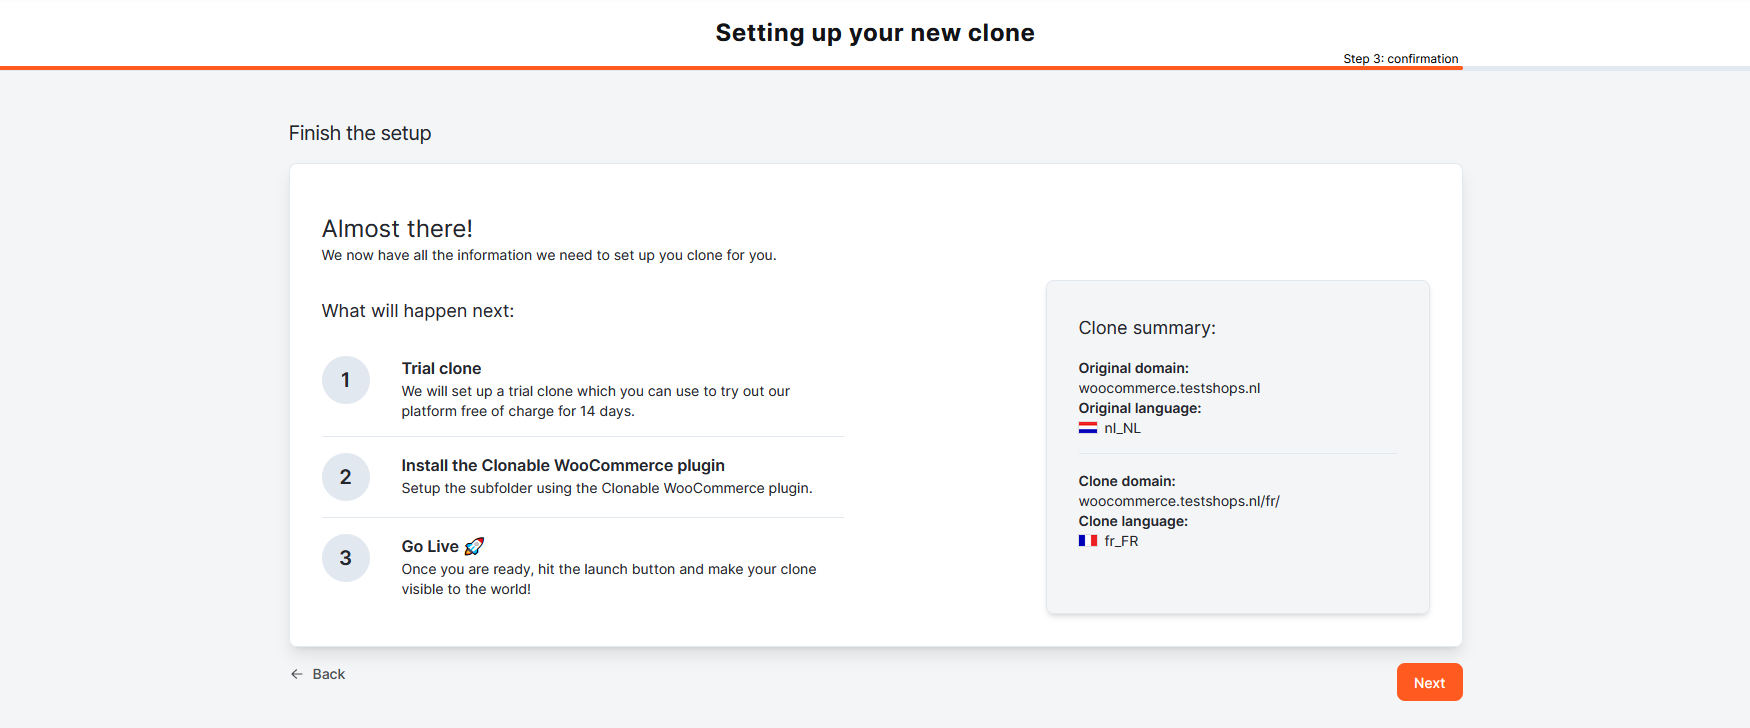Click the 'Clone summary:' heading

pos(1147,328)
